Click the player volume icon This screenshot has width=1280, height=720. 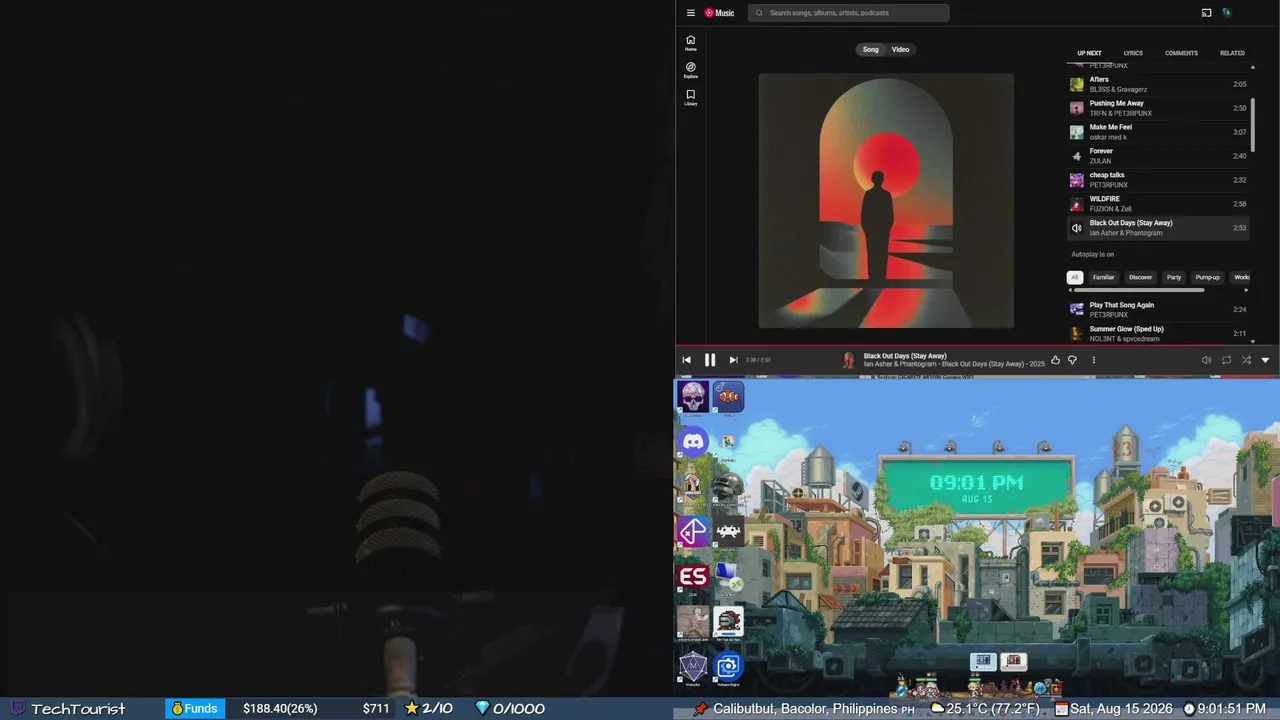[x=1206, y=360]
